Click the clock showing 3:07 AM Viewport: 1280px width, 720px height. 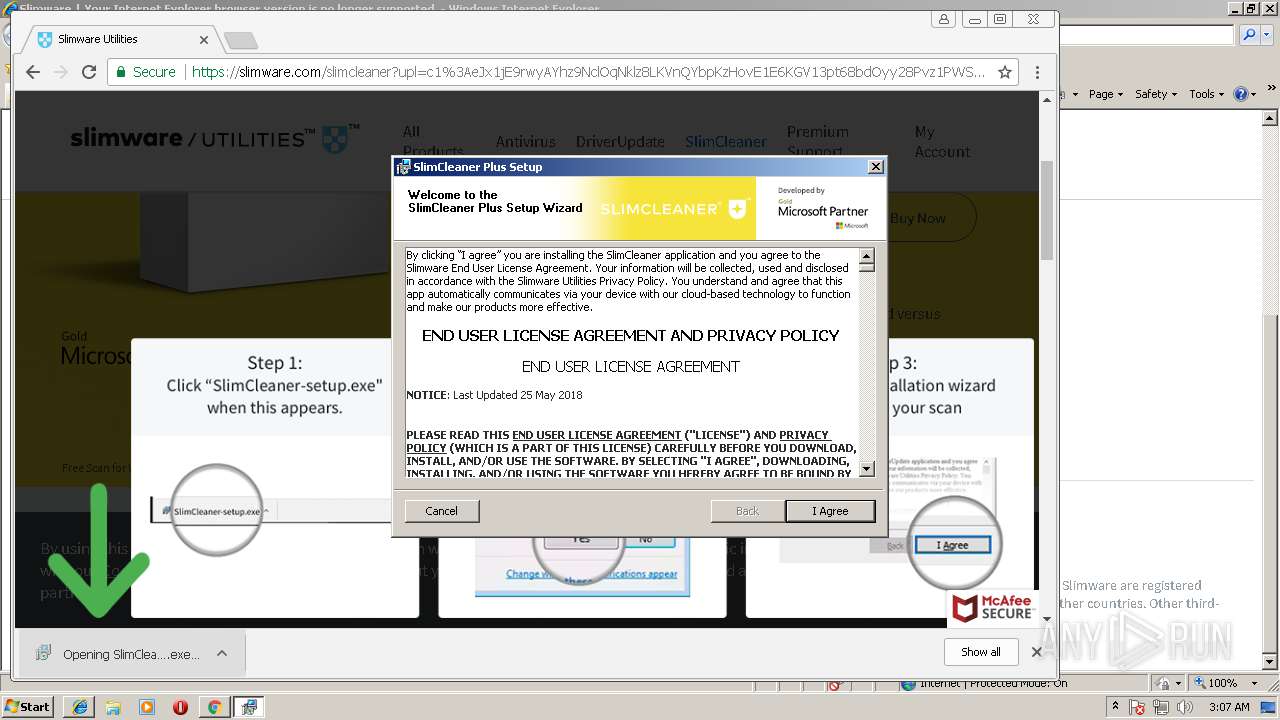pyautogui.click(x=1228, y=707)
